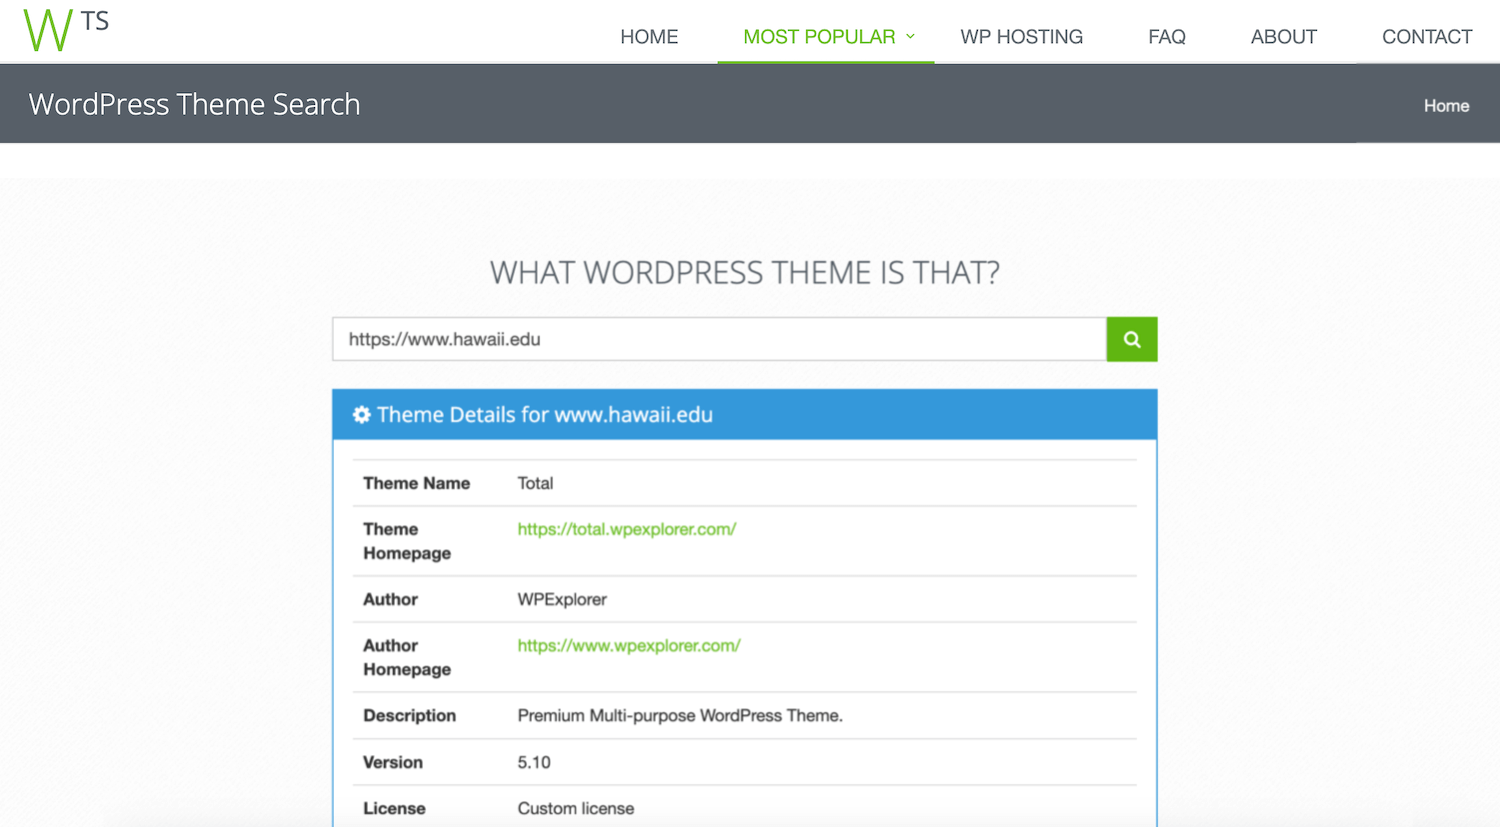Select the author value 'WPExplorer'
Screen dimensions: 1500x827
[x=562, y=599]
